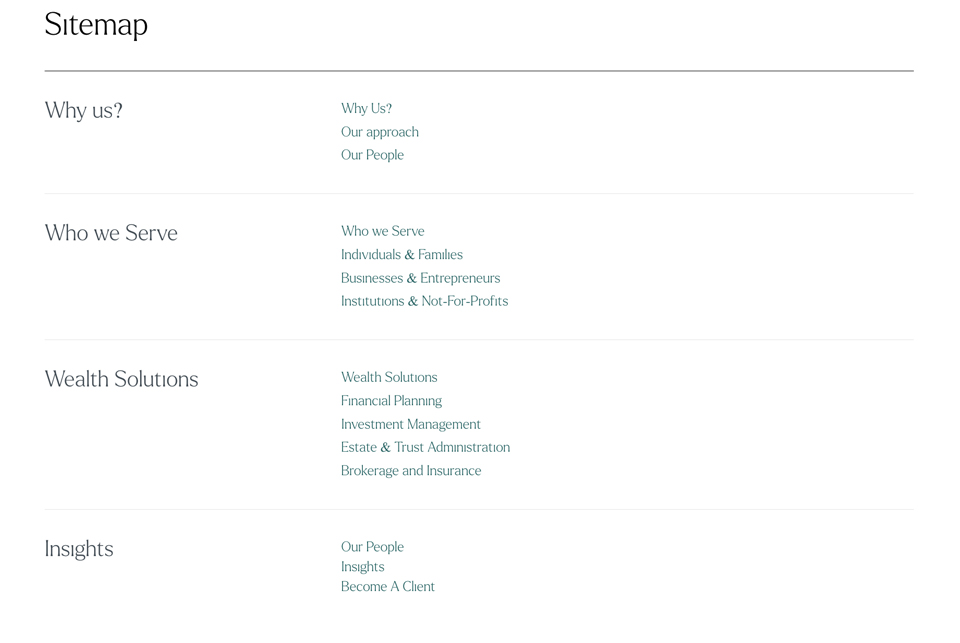Image resolution: width=960 pixels, height=643 pixels.
Task: Go to the "Our approach" page link
Action: point(379,132)
